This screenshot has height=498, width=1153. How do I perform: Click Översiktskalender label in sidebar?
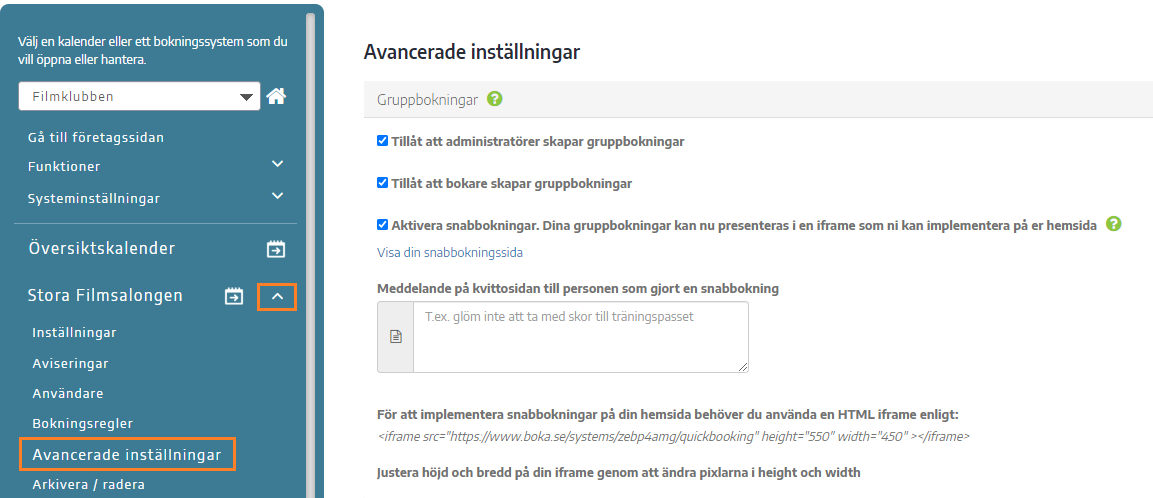[101, 249]
